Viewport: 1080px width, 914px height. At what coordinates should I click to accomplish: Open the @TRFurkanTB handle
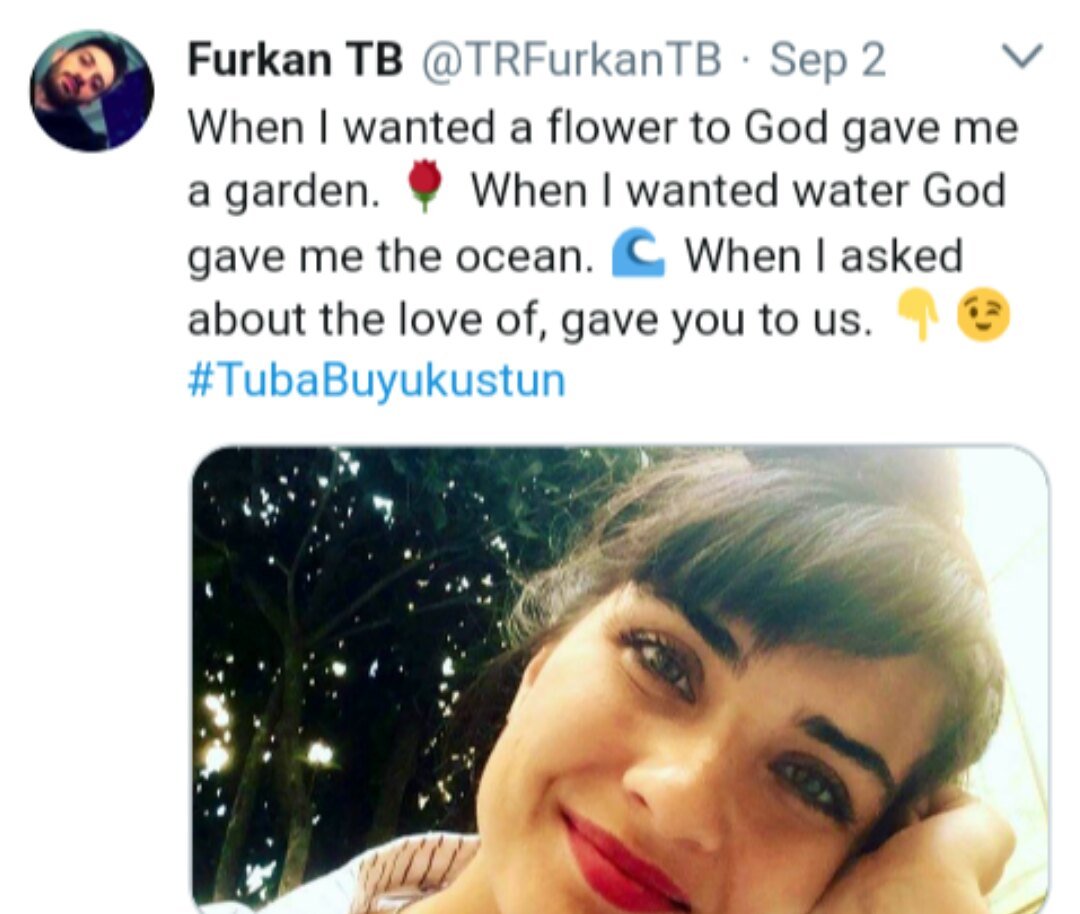571,60
